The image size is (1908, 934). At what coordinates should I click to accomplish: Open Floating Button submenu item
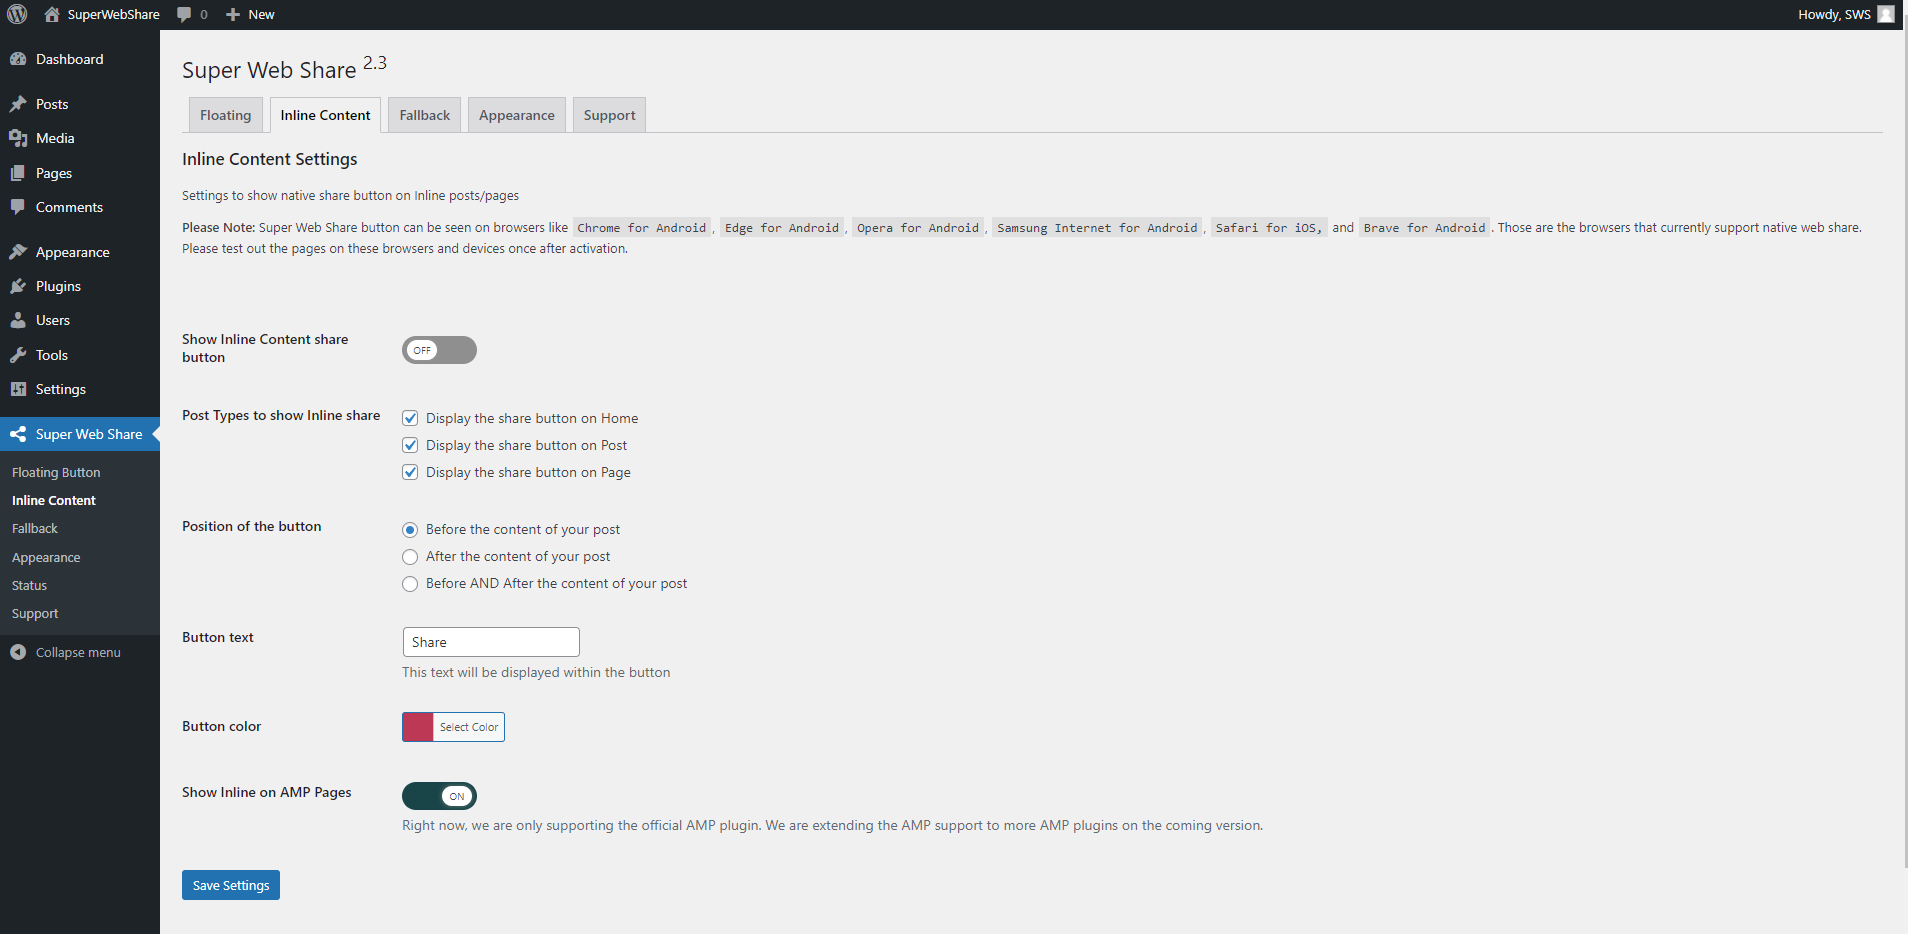[56, 472]
